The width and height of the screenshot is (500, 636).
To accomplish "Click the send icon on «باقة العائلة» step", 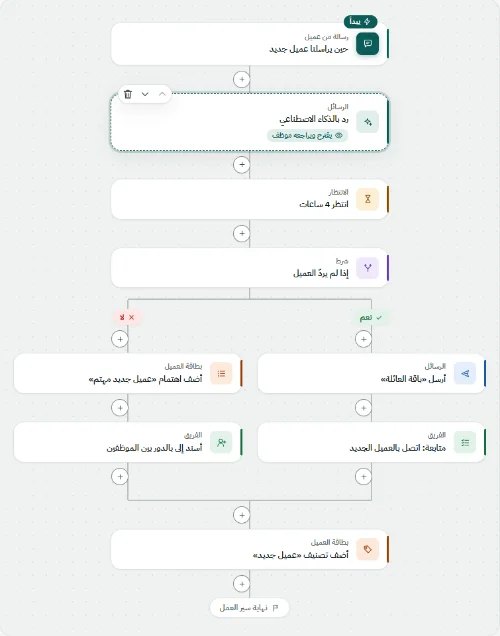I will (465, 373).
